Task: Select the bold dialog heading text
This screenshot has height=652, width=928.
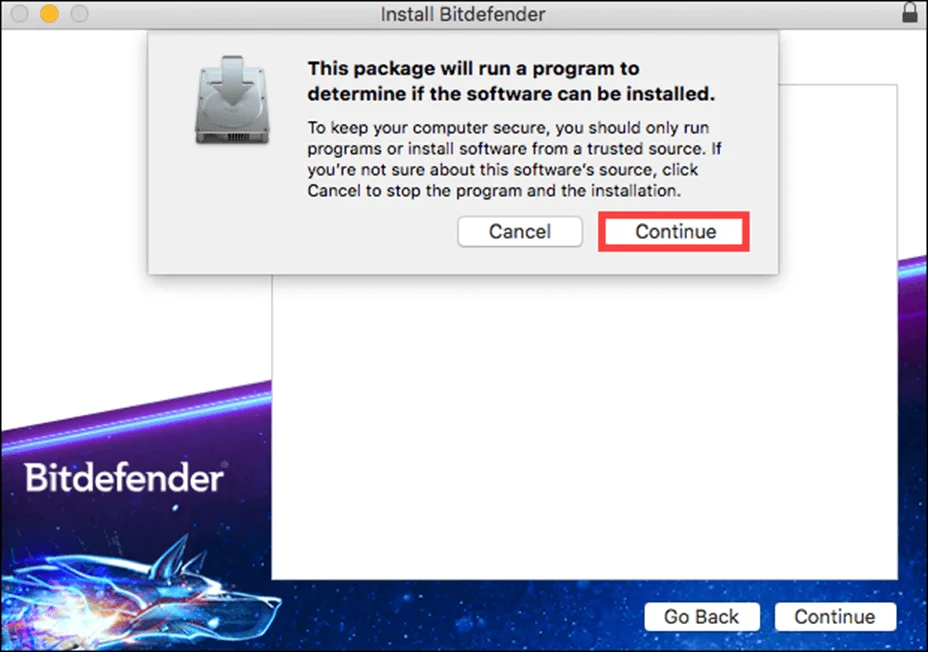Action: [511, 81]
